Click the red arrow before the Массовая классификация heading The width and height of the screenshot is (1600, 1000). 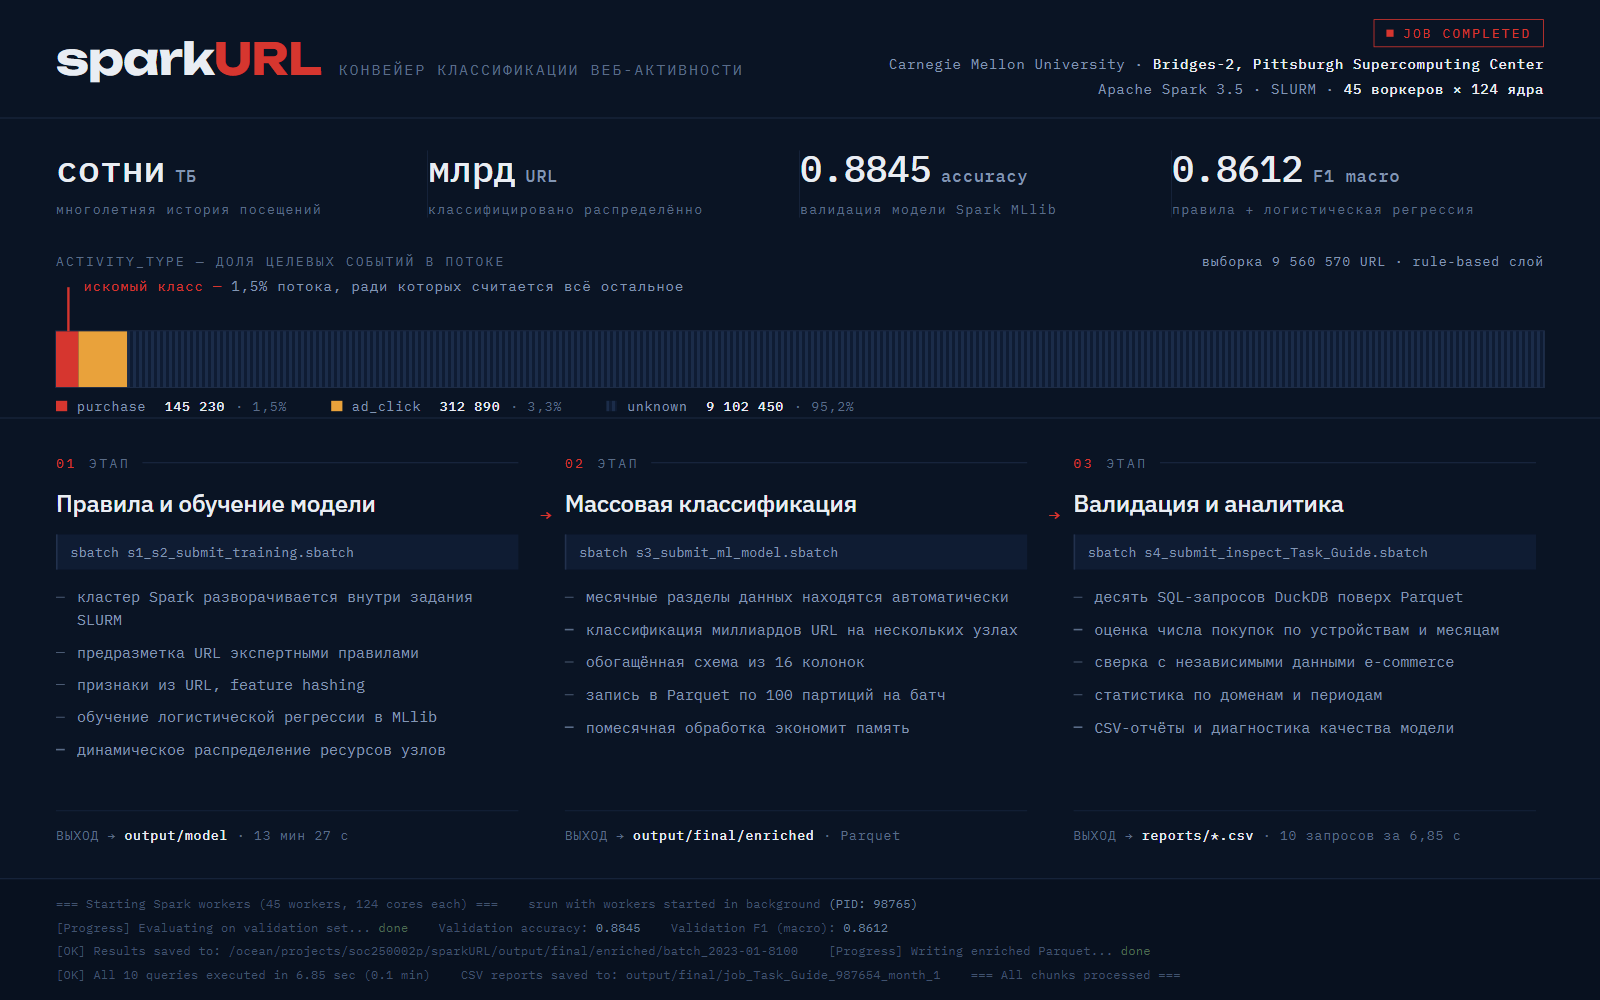(x=546, y=516)
